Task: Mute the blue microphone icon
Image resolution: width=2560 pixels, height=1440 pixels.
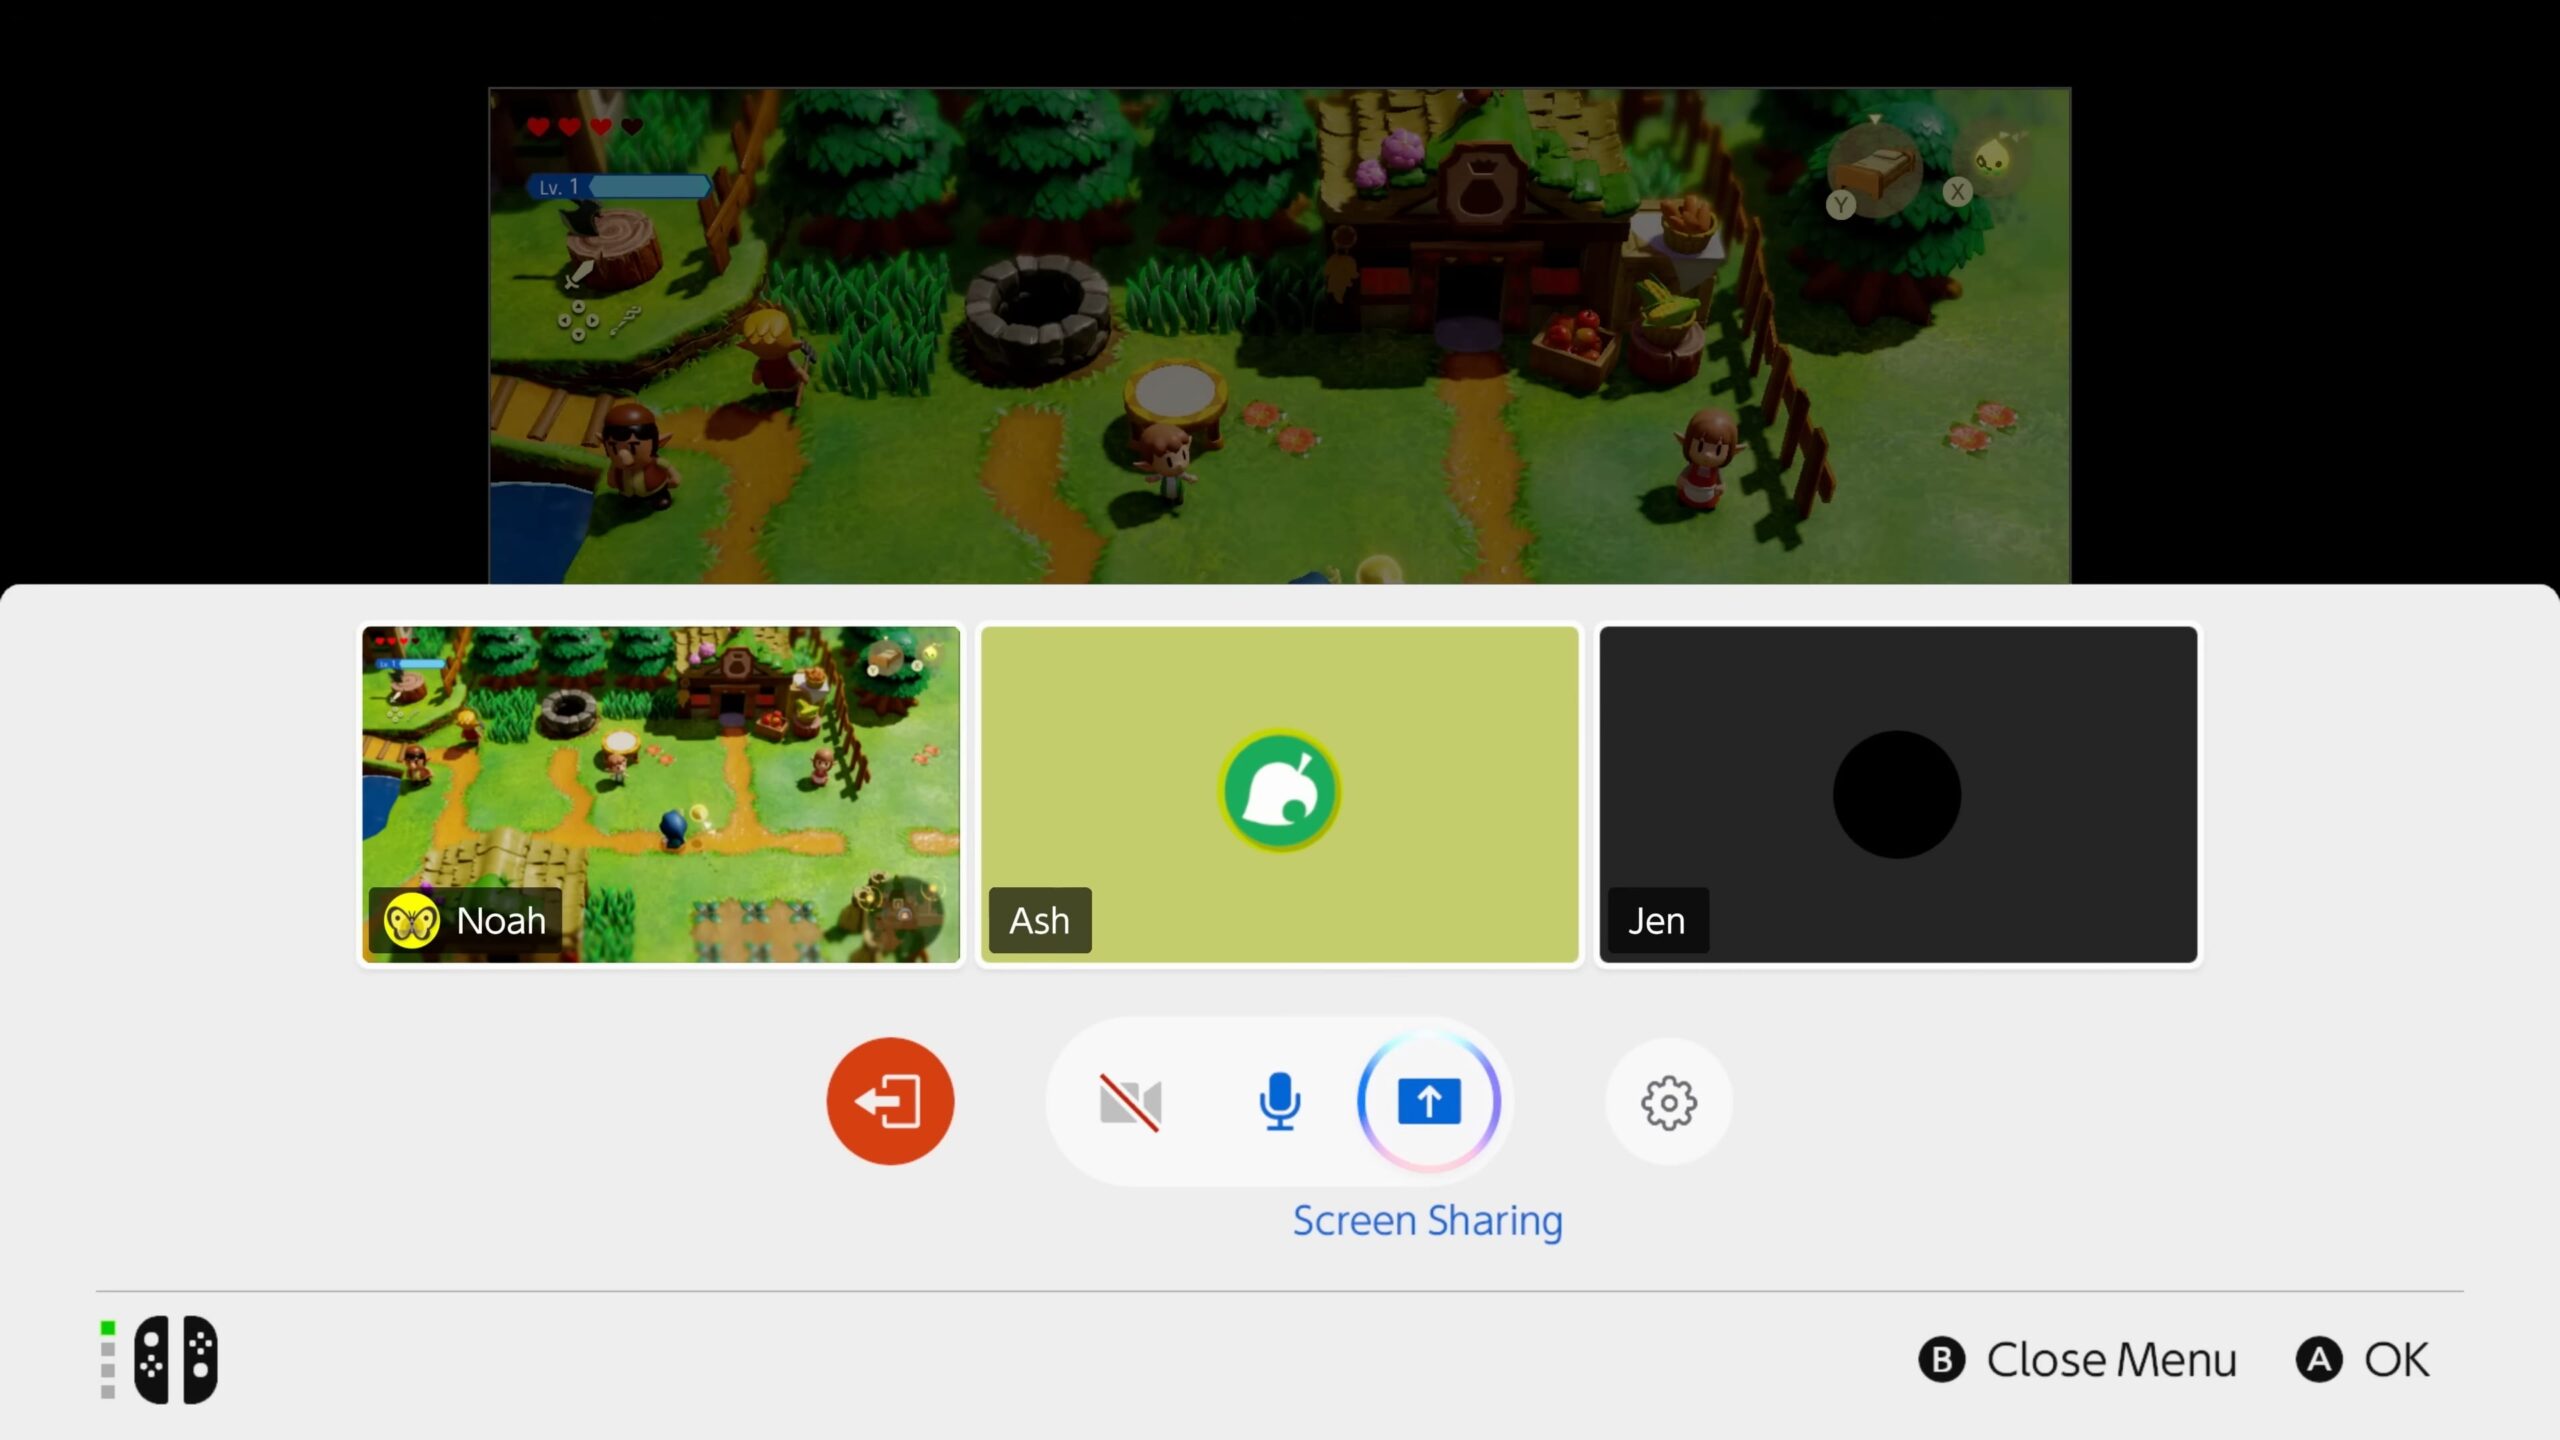Action: pyautogui.click(x=1279, y=1101)
